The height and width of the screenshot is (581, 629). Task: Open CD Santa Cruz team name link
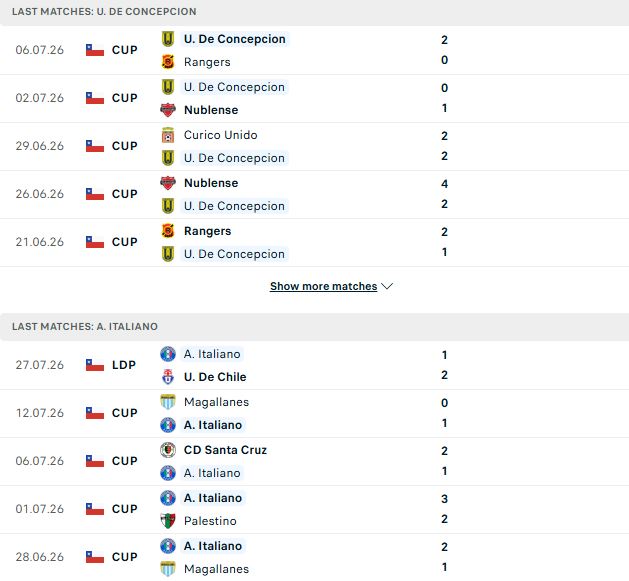[x=225, y=450]
